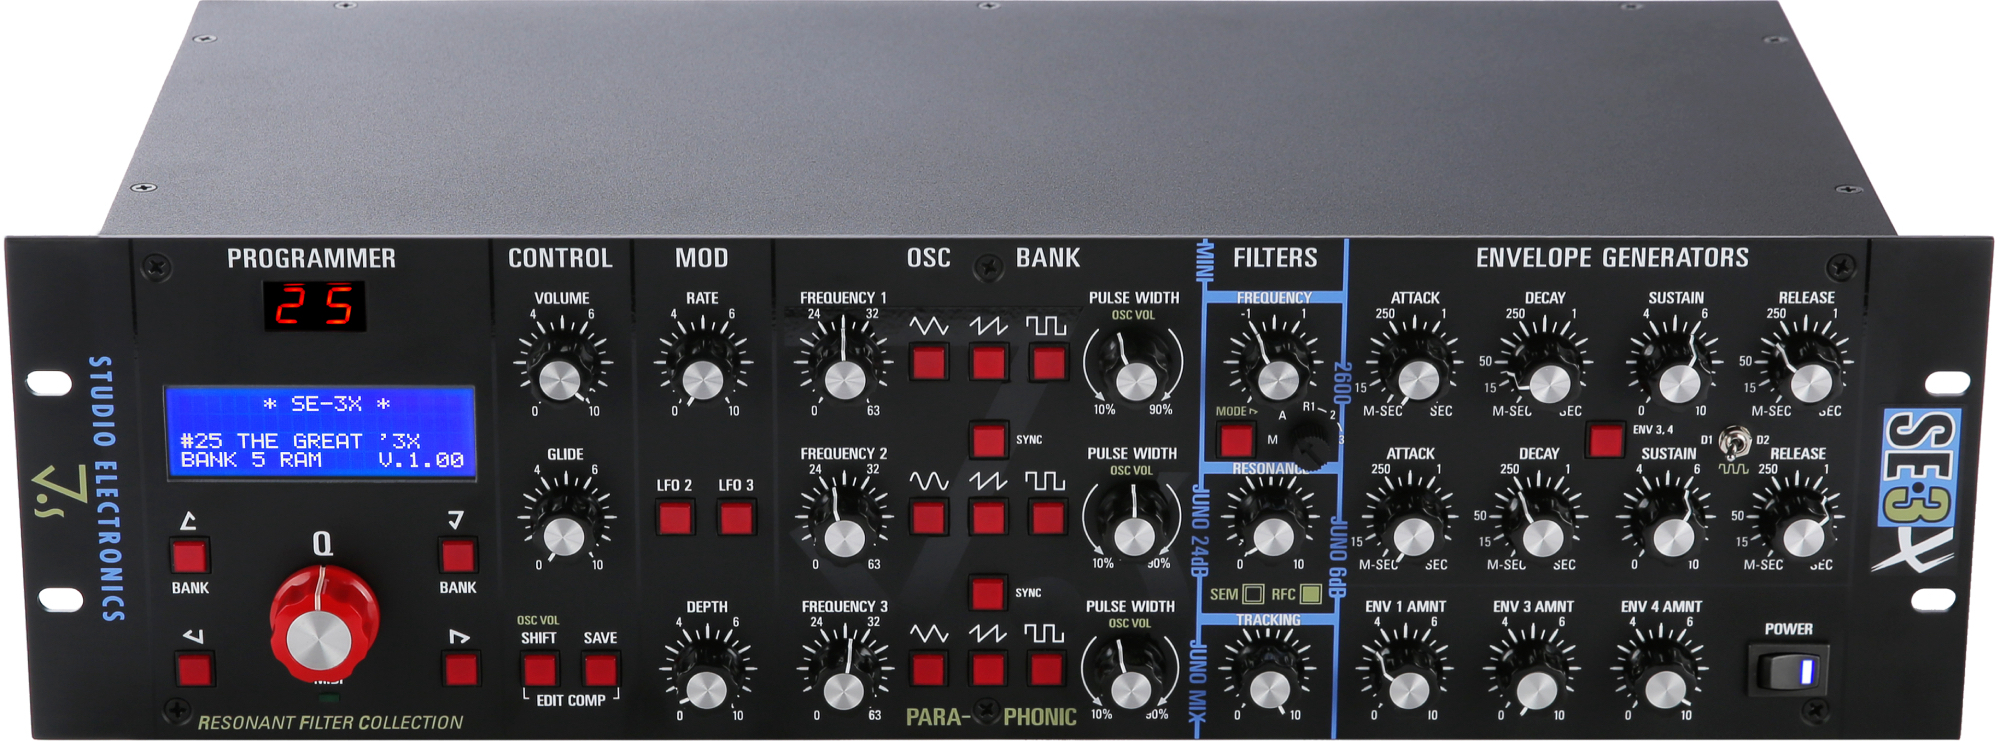Viewport: 2000px width, 741px height.
Task: Turn the ENV 3 AMNT knob
Action: pyautogui.click(x=1535, y=679)
